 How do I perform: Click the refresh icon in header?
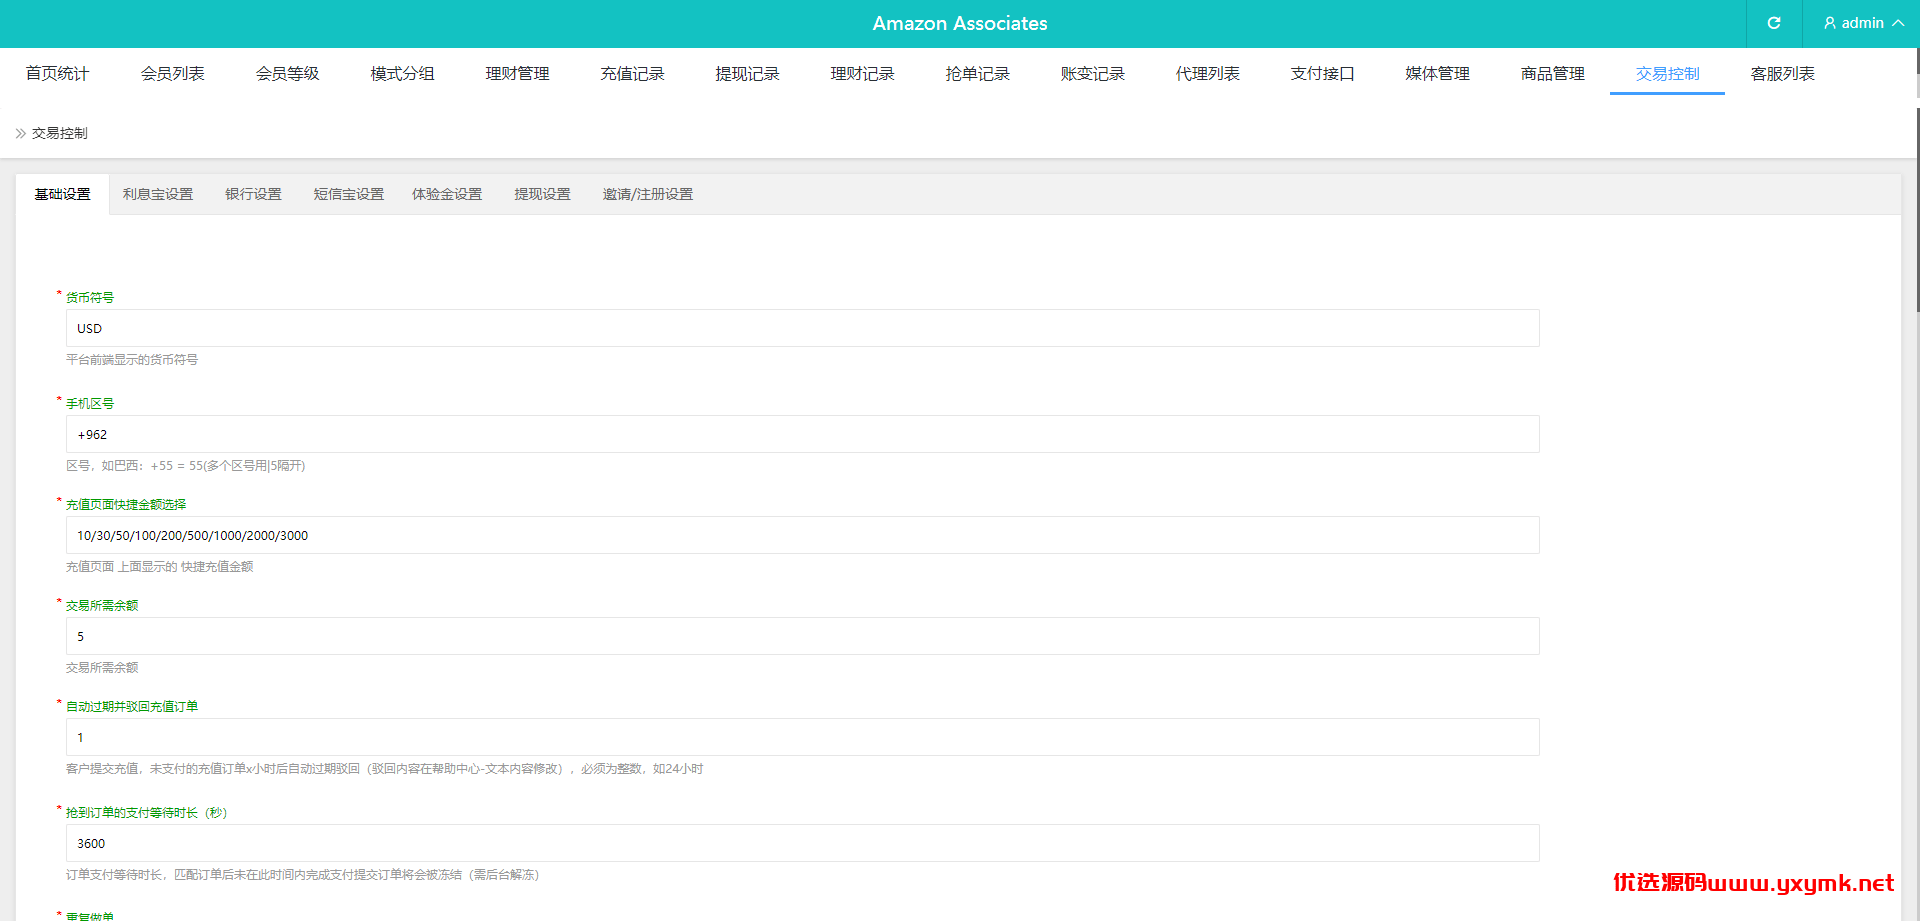pos(1774,23)
